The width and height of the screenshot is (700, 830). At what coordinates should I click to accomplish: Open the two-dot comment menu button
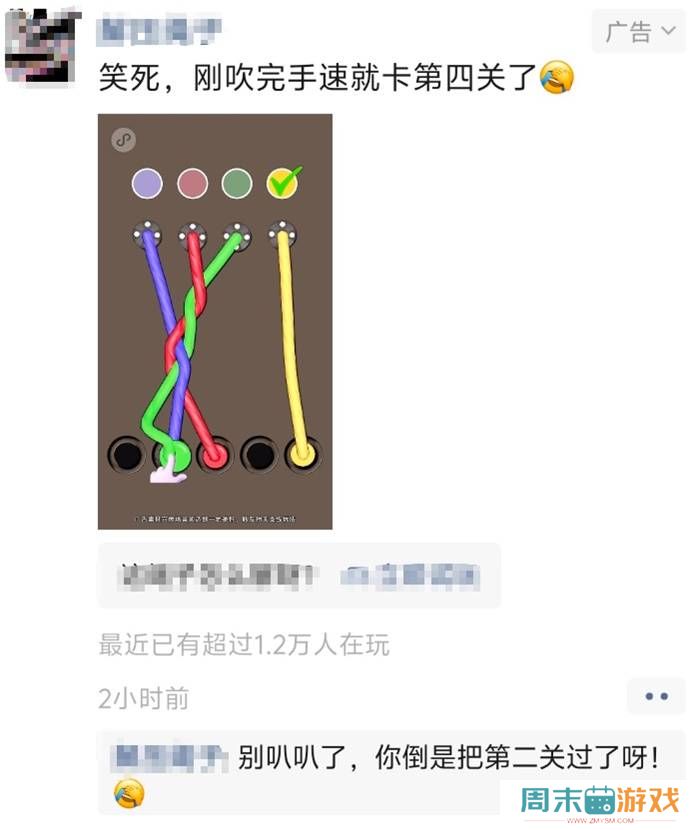pyautogui.click(x=657, y=696)
